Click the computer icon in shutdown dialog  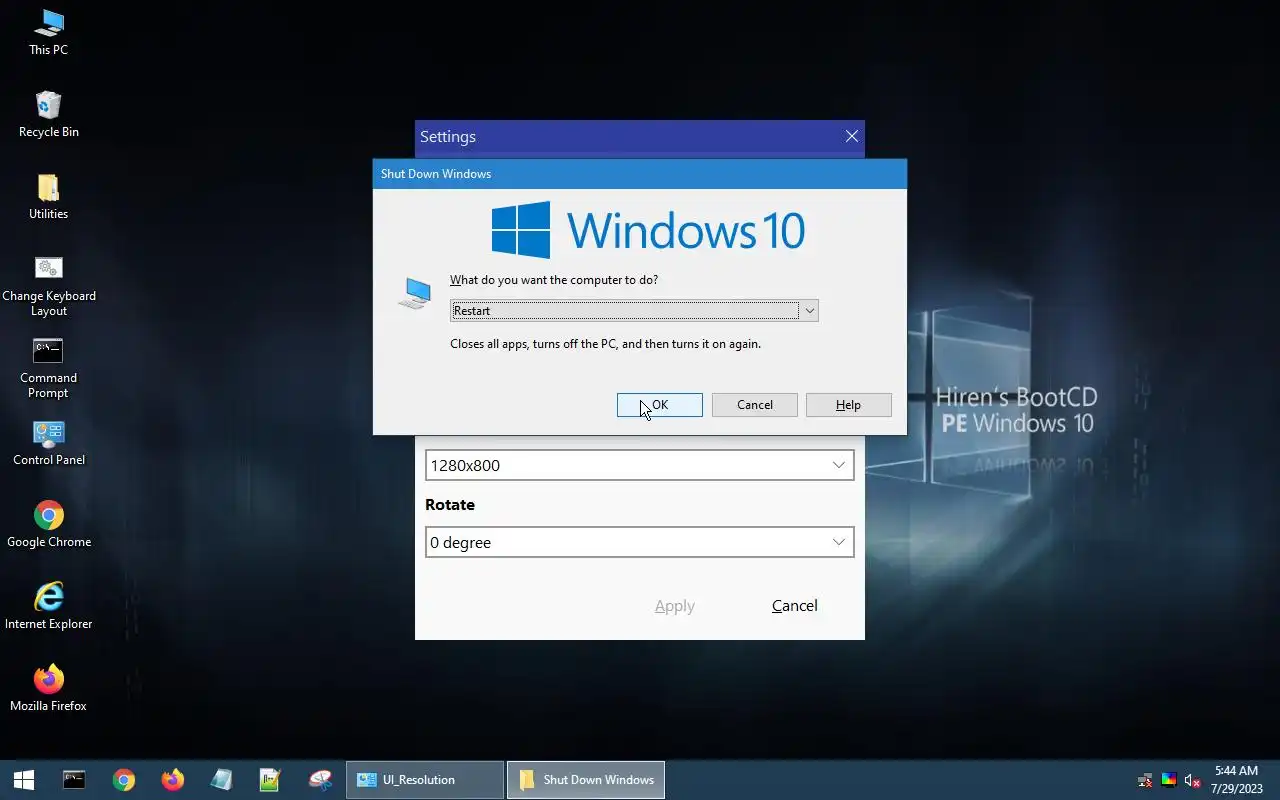coord(414,294)
